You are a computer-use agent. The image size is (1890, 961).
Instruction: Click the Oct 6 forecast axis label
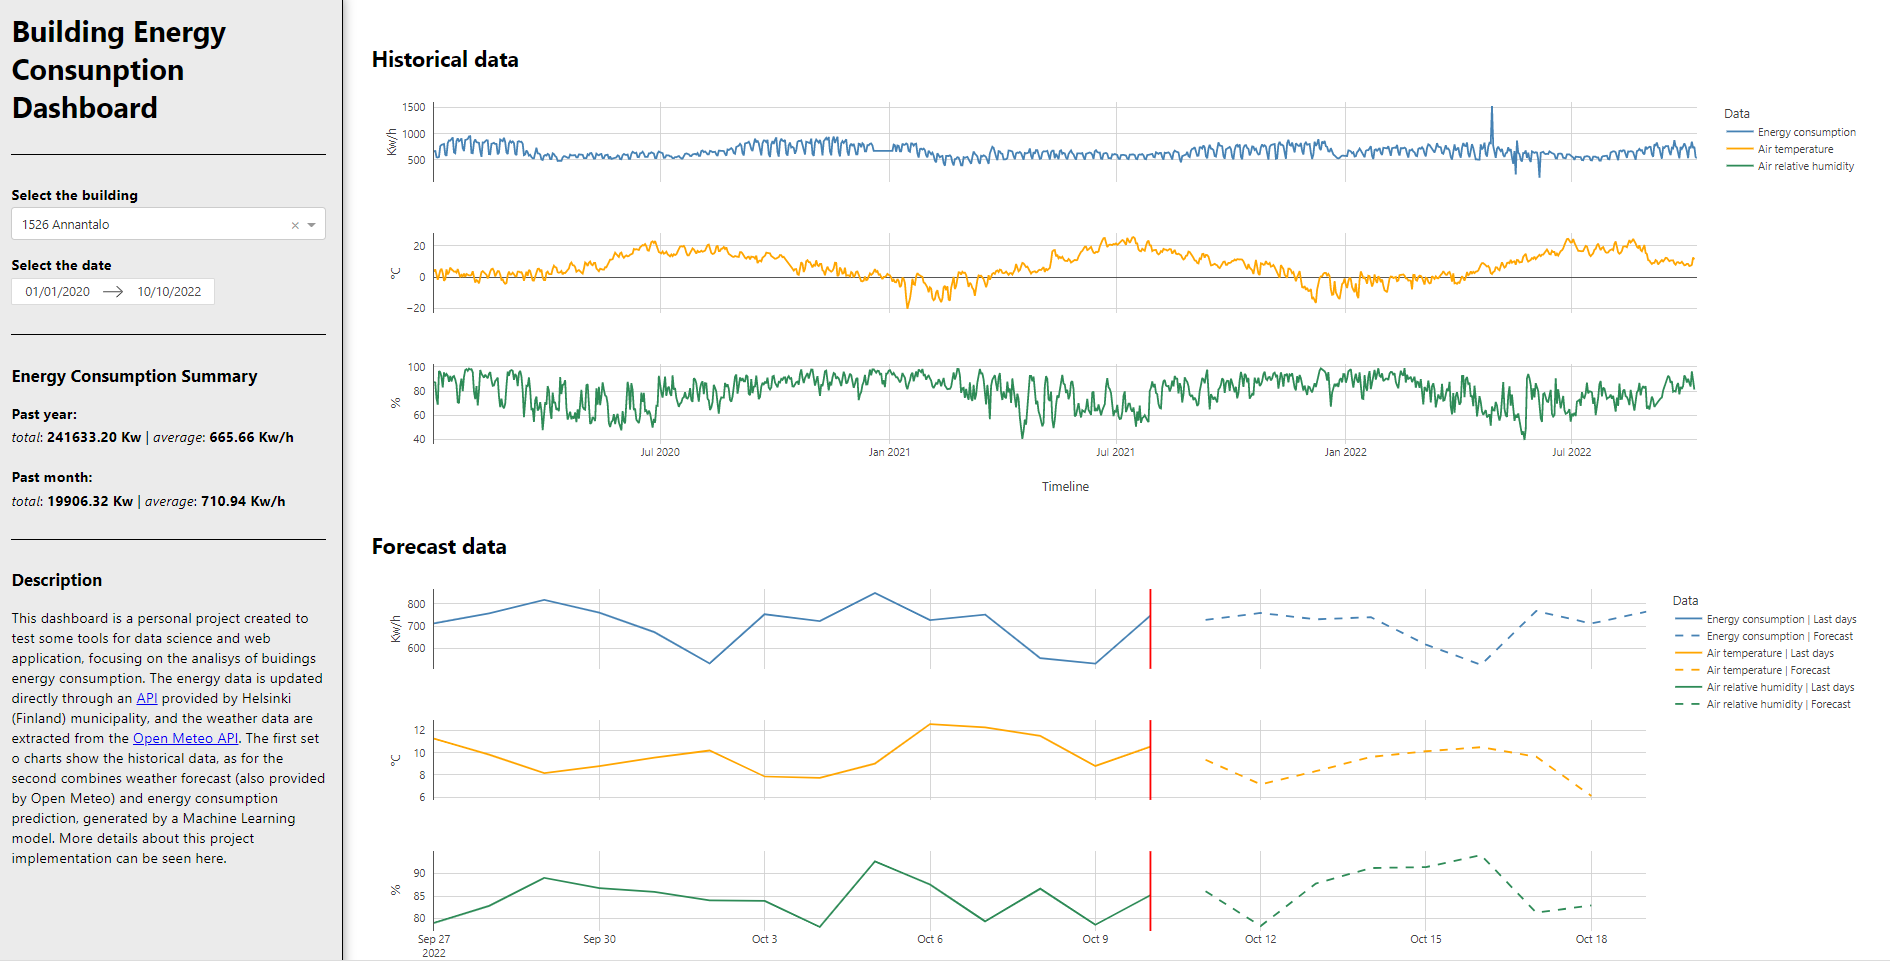click(930, 939)
